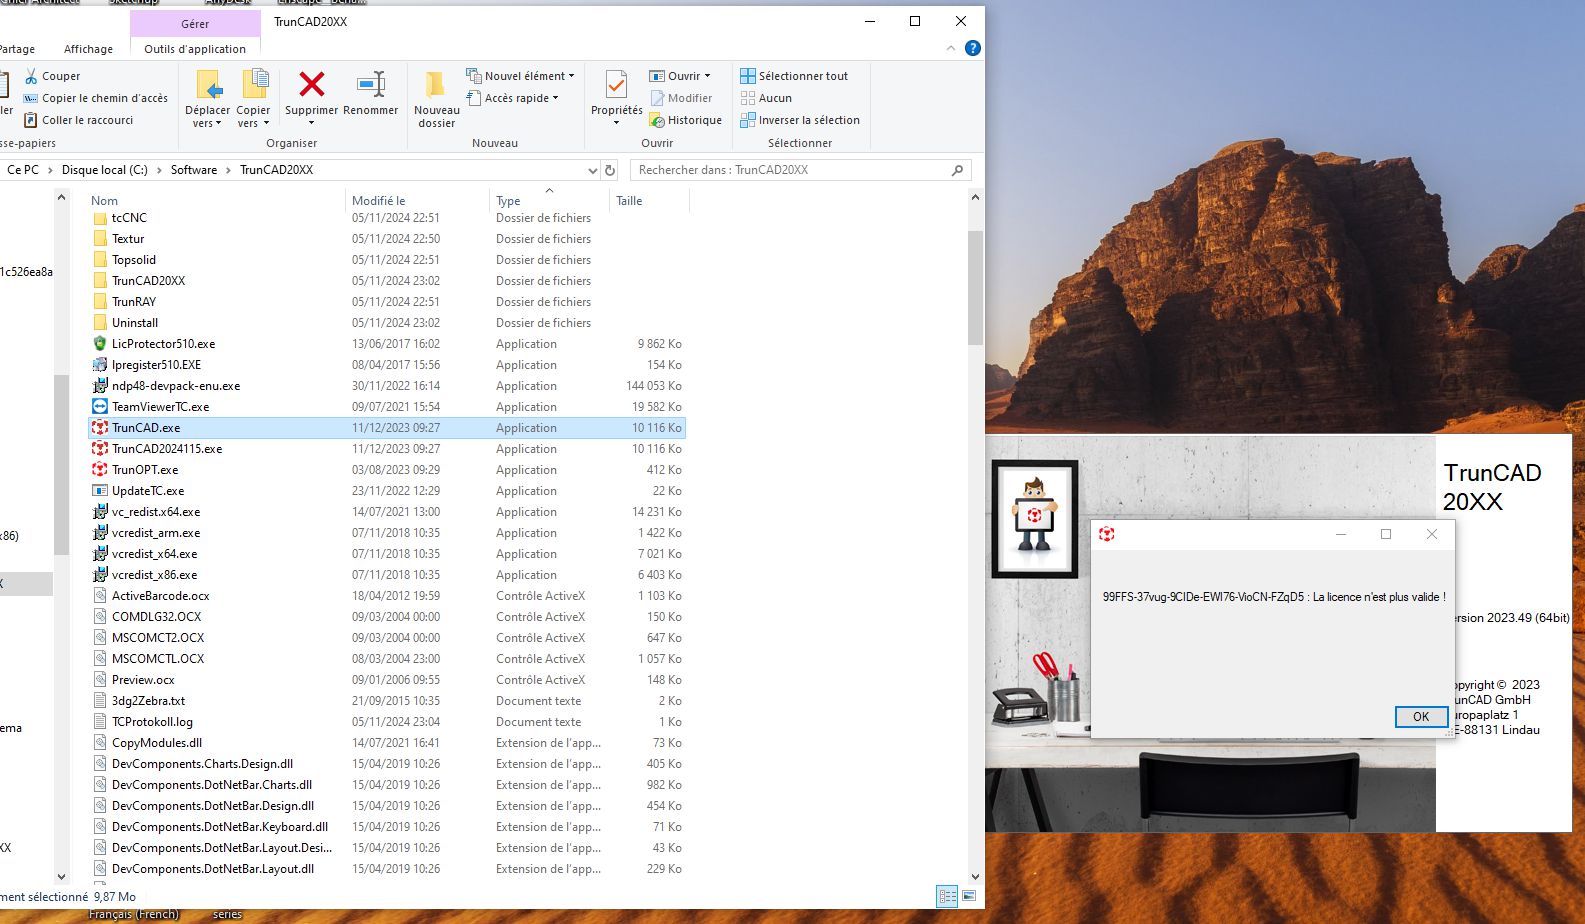
Task: Select ndp48-devpack-enu.exe file
Action: click(176, 386)
